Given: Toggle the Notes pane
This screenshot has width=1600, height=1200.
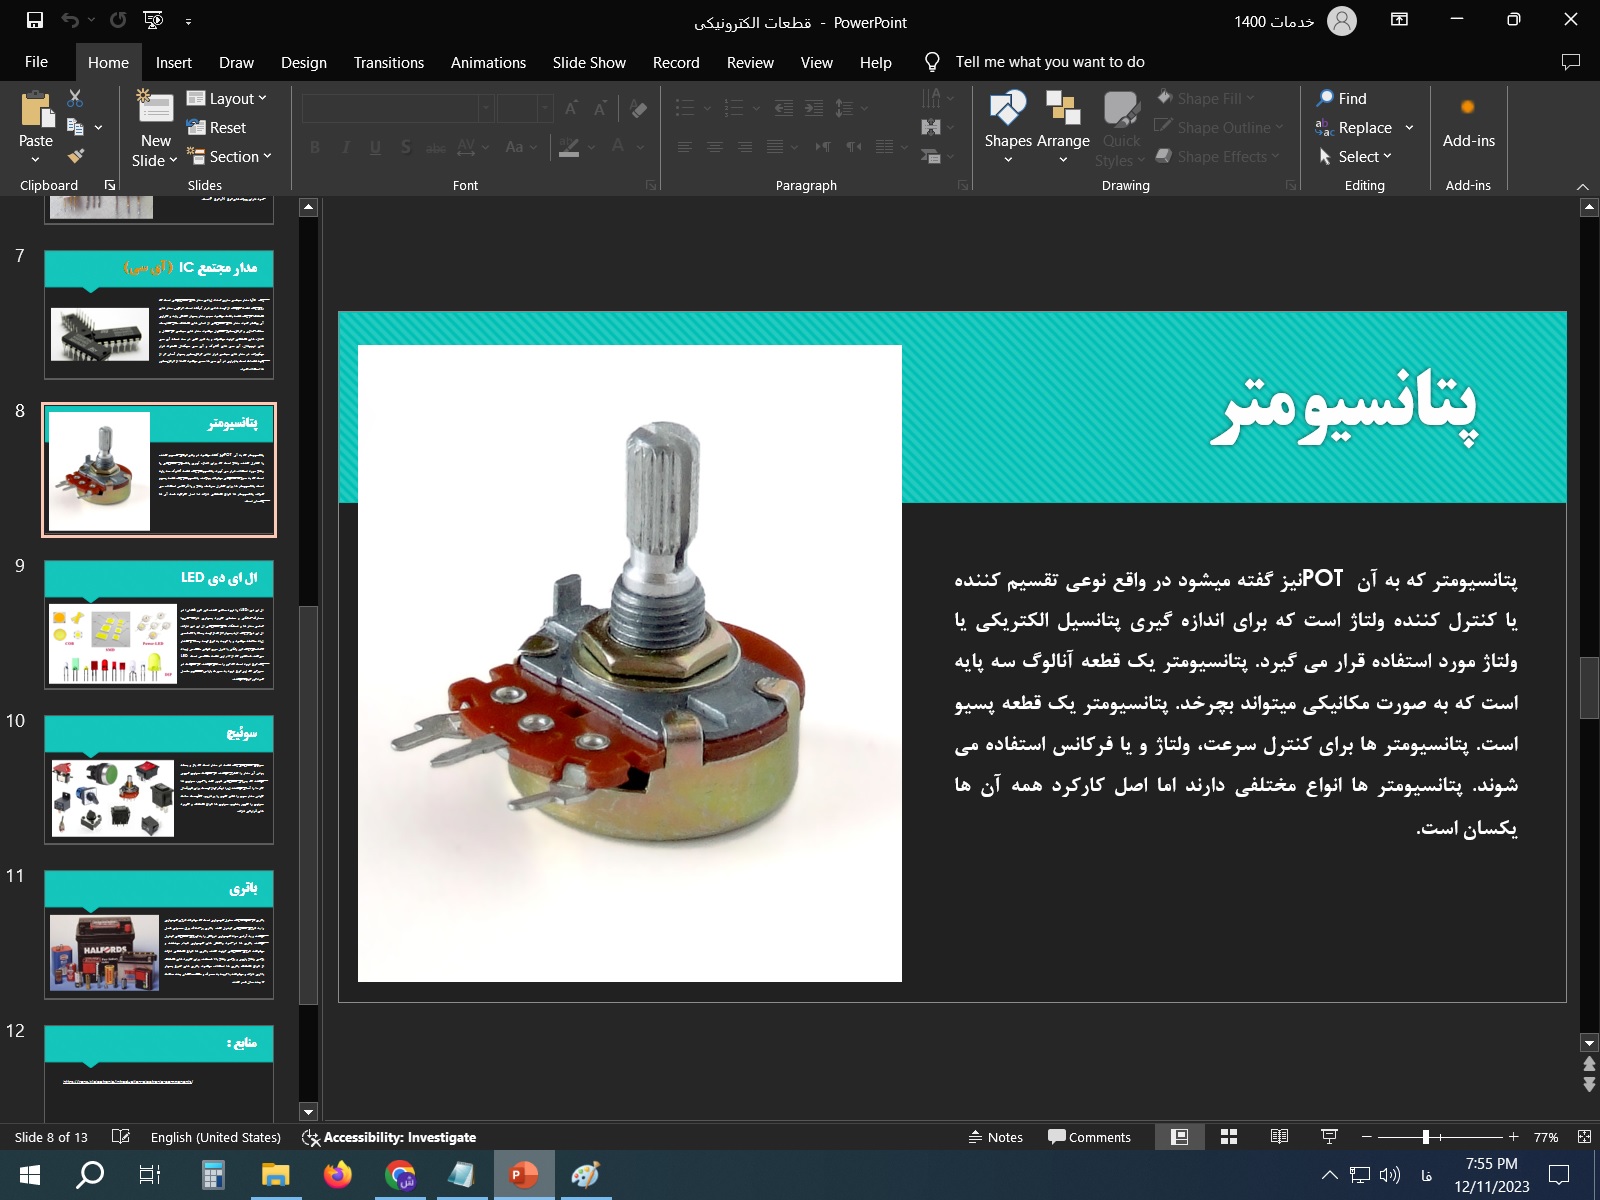Looking at the screenshot, I should point(996,1137).
